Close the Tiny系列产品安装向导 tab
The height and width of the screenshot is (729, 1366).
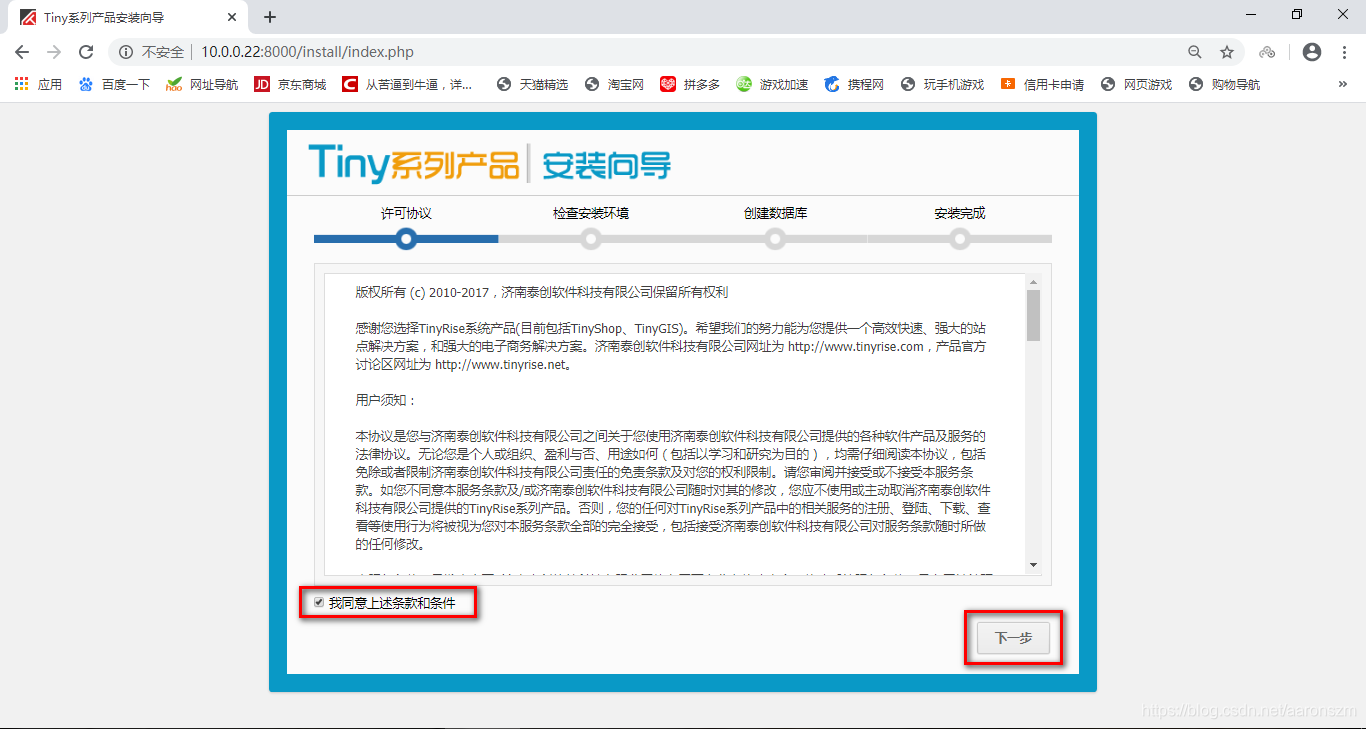pyautogui.click(x=232, y=17)
